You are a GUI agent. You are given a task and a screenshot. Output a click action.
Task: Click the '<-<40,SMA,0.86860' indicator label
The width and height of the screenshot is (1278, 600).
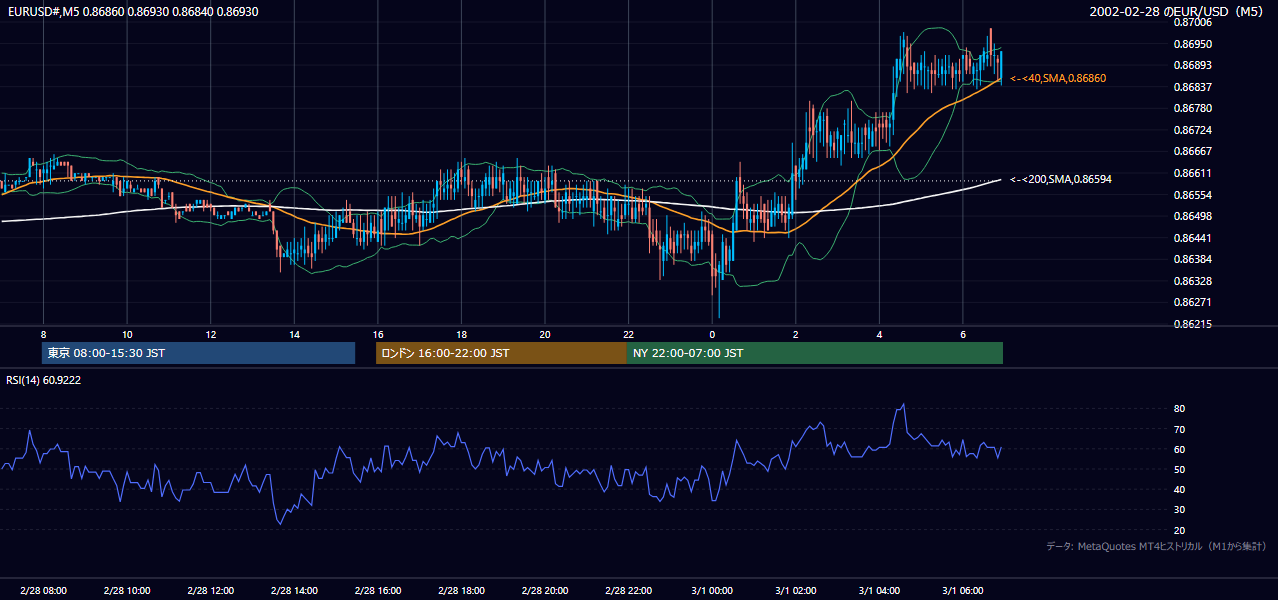pos(1058,78)
